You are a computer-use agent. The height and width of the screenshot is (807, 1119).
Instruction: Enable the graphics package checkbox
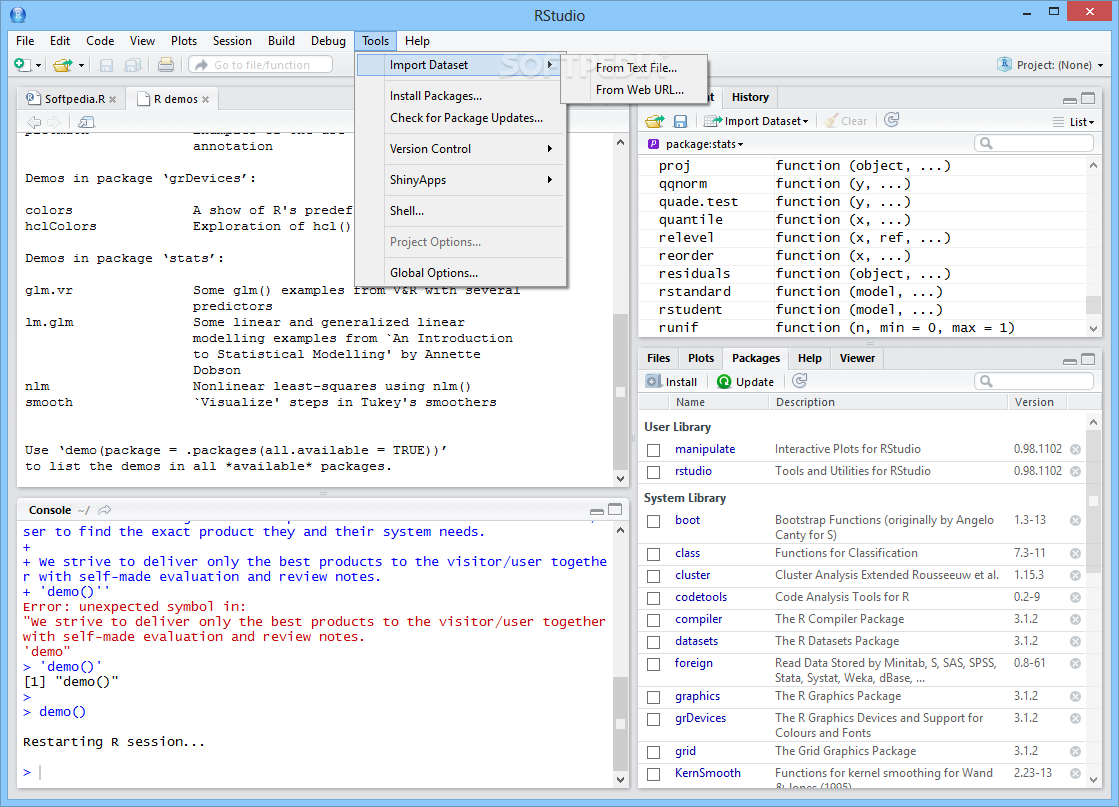pyautogui.click(x=654, y=697)
